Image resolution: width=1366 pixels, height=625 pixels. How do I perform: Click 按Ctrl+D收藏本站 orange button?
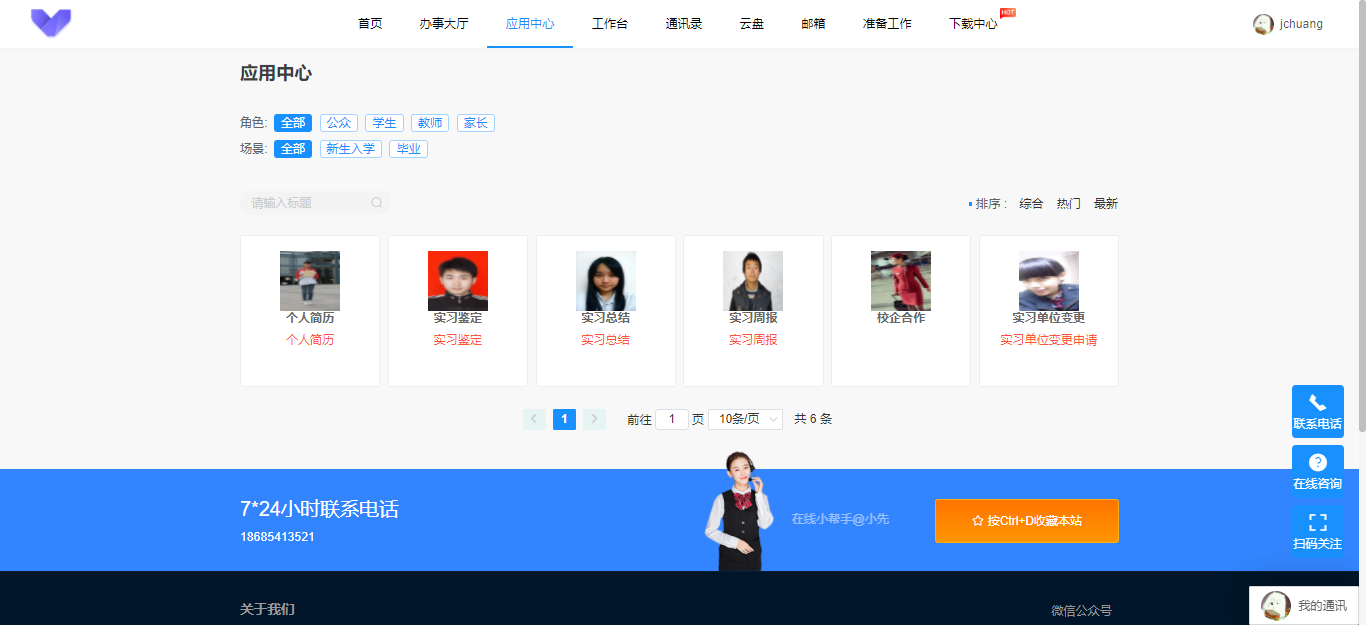1027,521
